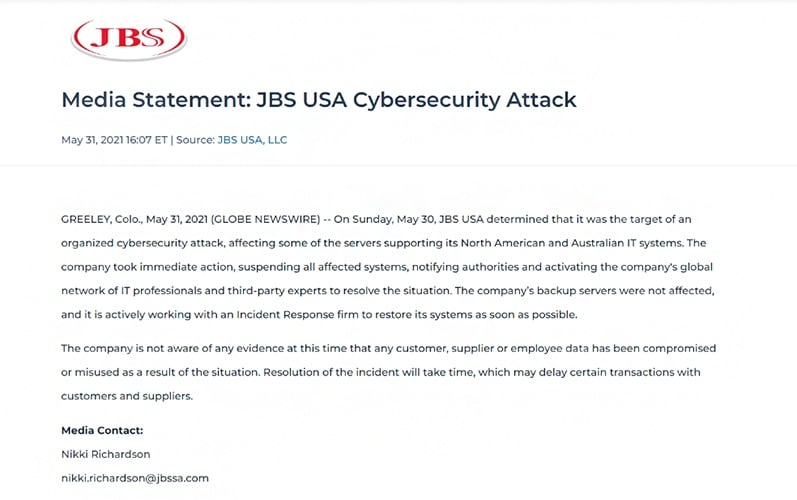
Task: Click the JBS logo
Action: coord(129,39)
